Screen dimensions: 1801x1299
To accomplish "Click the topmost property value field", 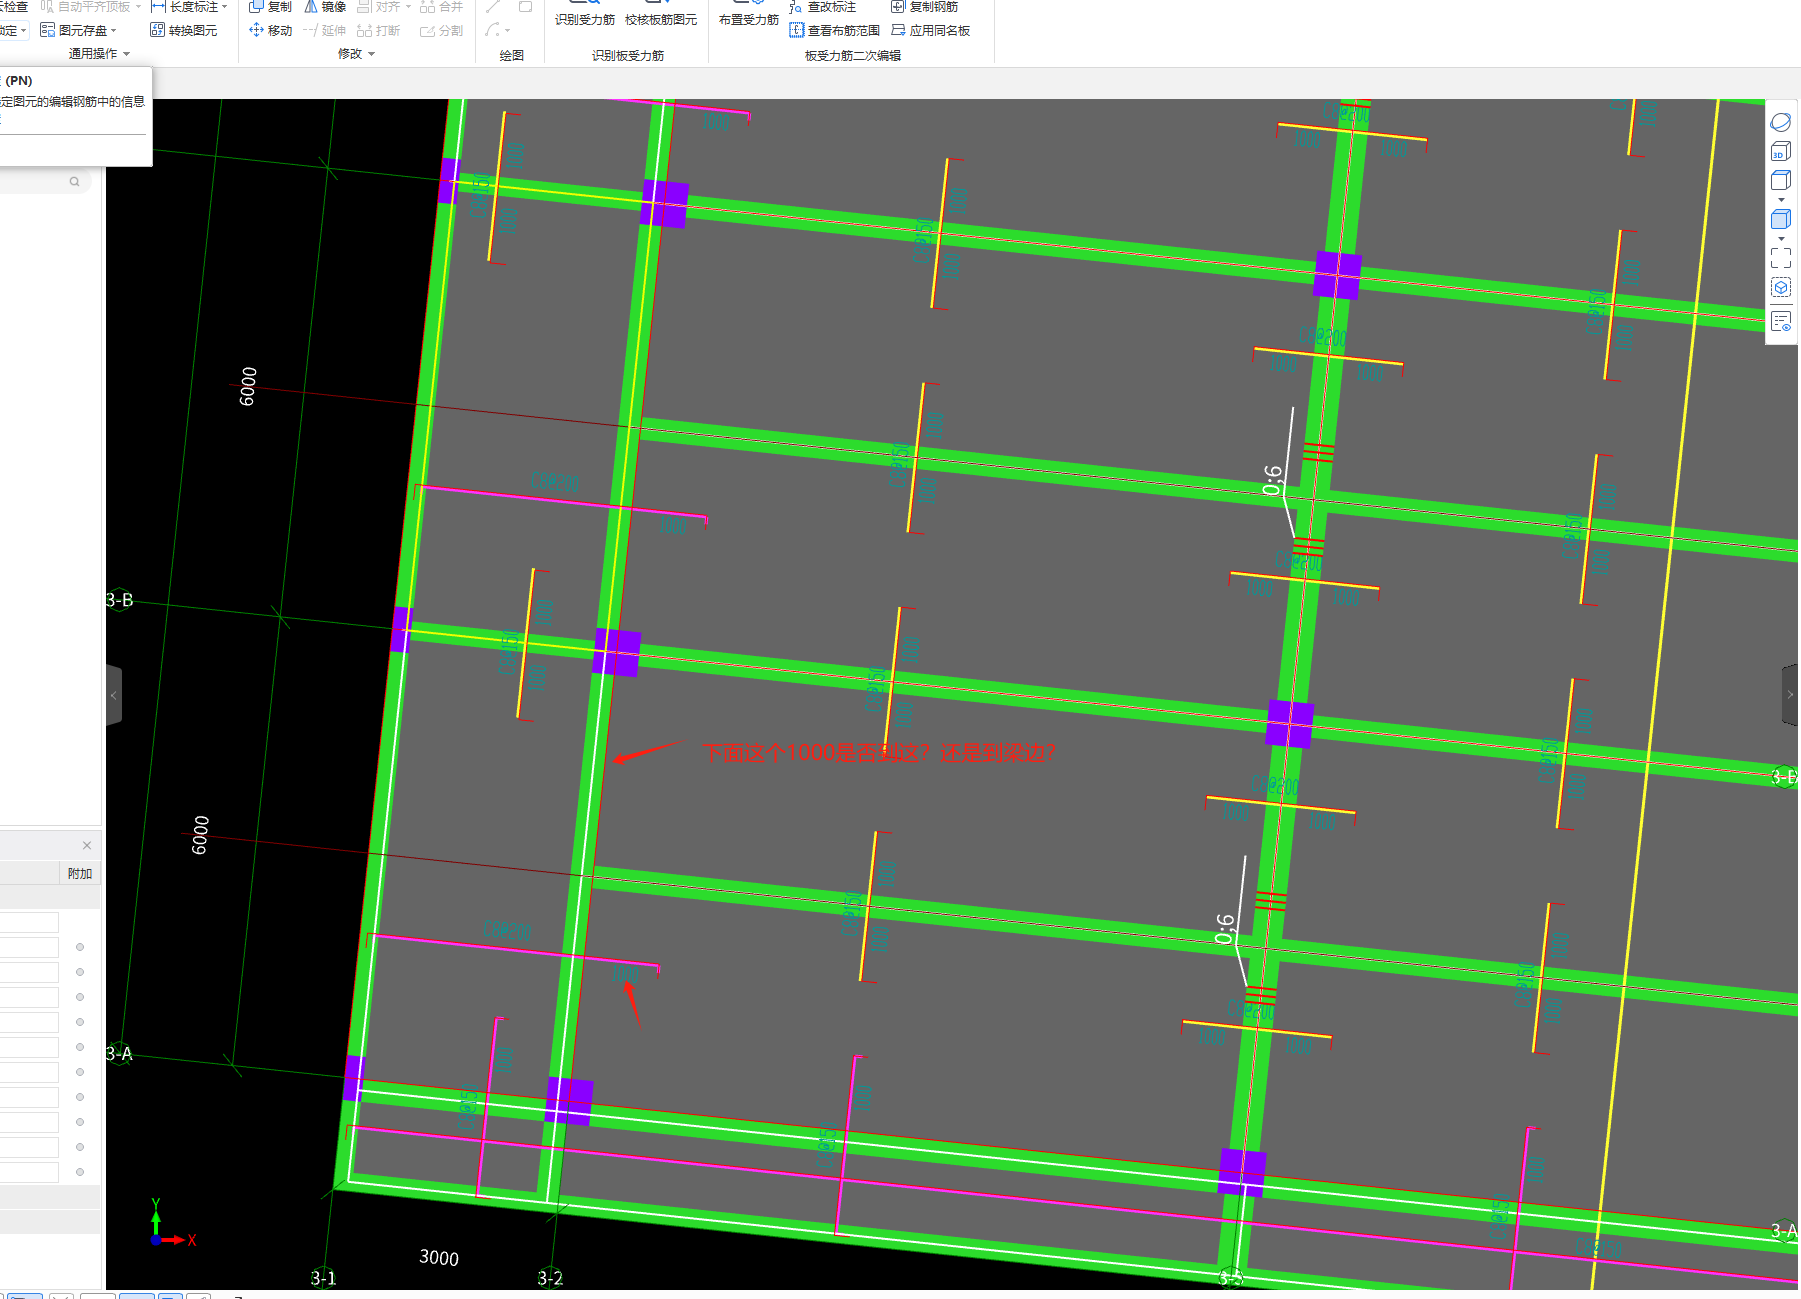I will pyautogui.click(x=29, y=922).
